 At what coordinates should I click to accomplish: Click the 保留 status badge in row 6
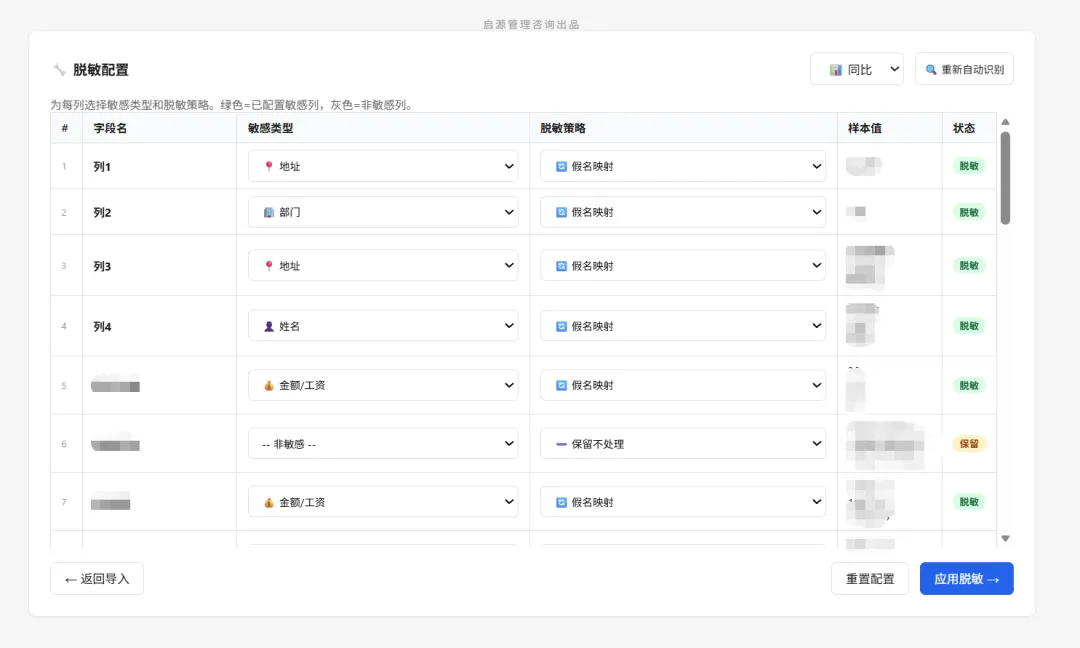click(969, 444)
